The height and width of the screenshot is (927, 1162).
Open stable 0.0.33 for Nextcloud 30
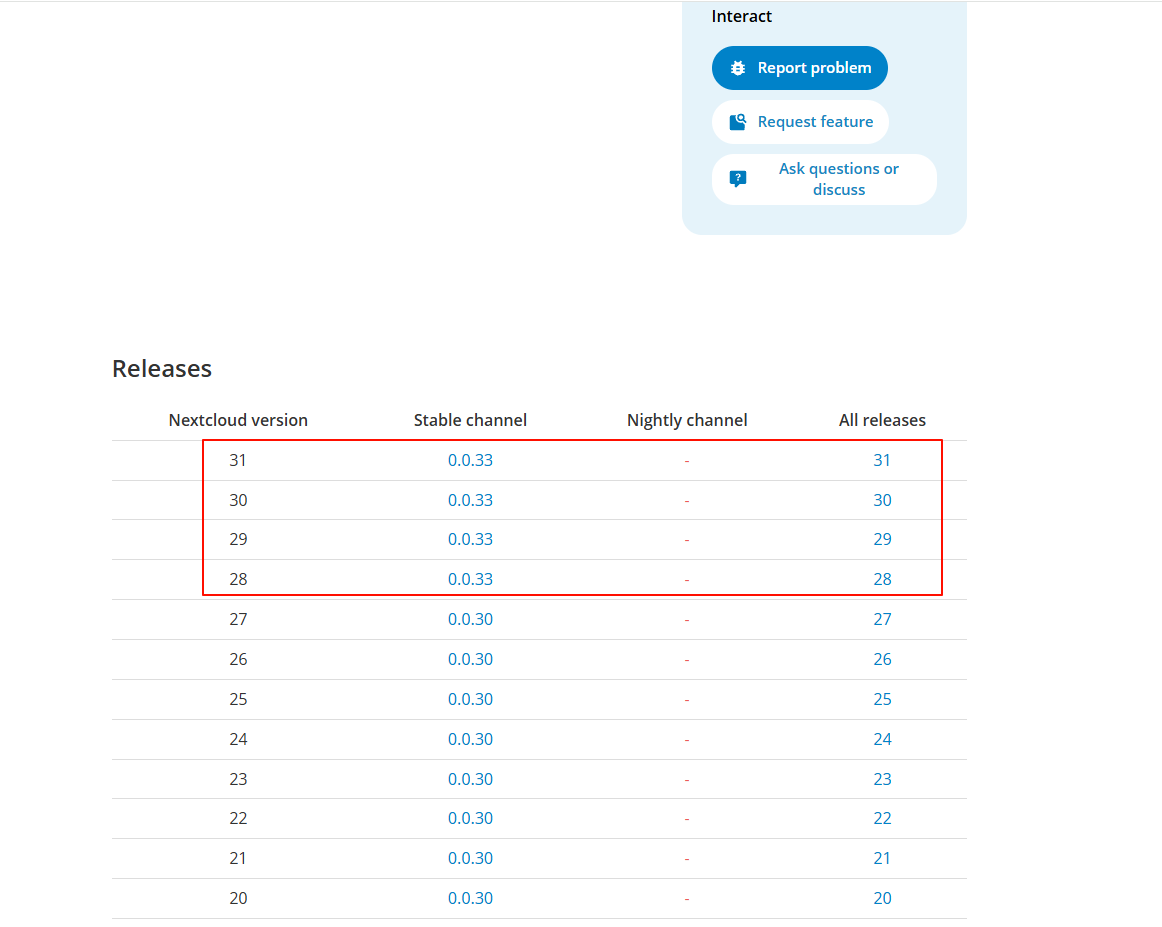point(470,500)
